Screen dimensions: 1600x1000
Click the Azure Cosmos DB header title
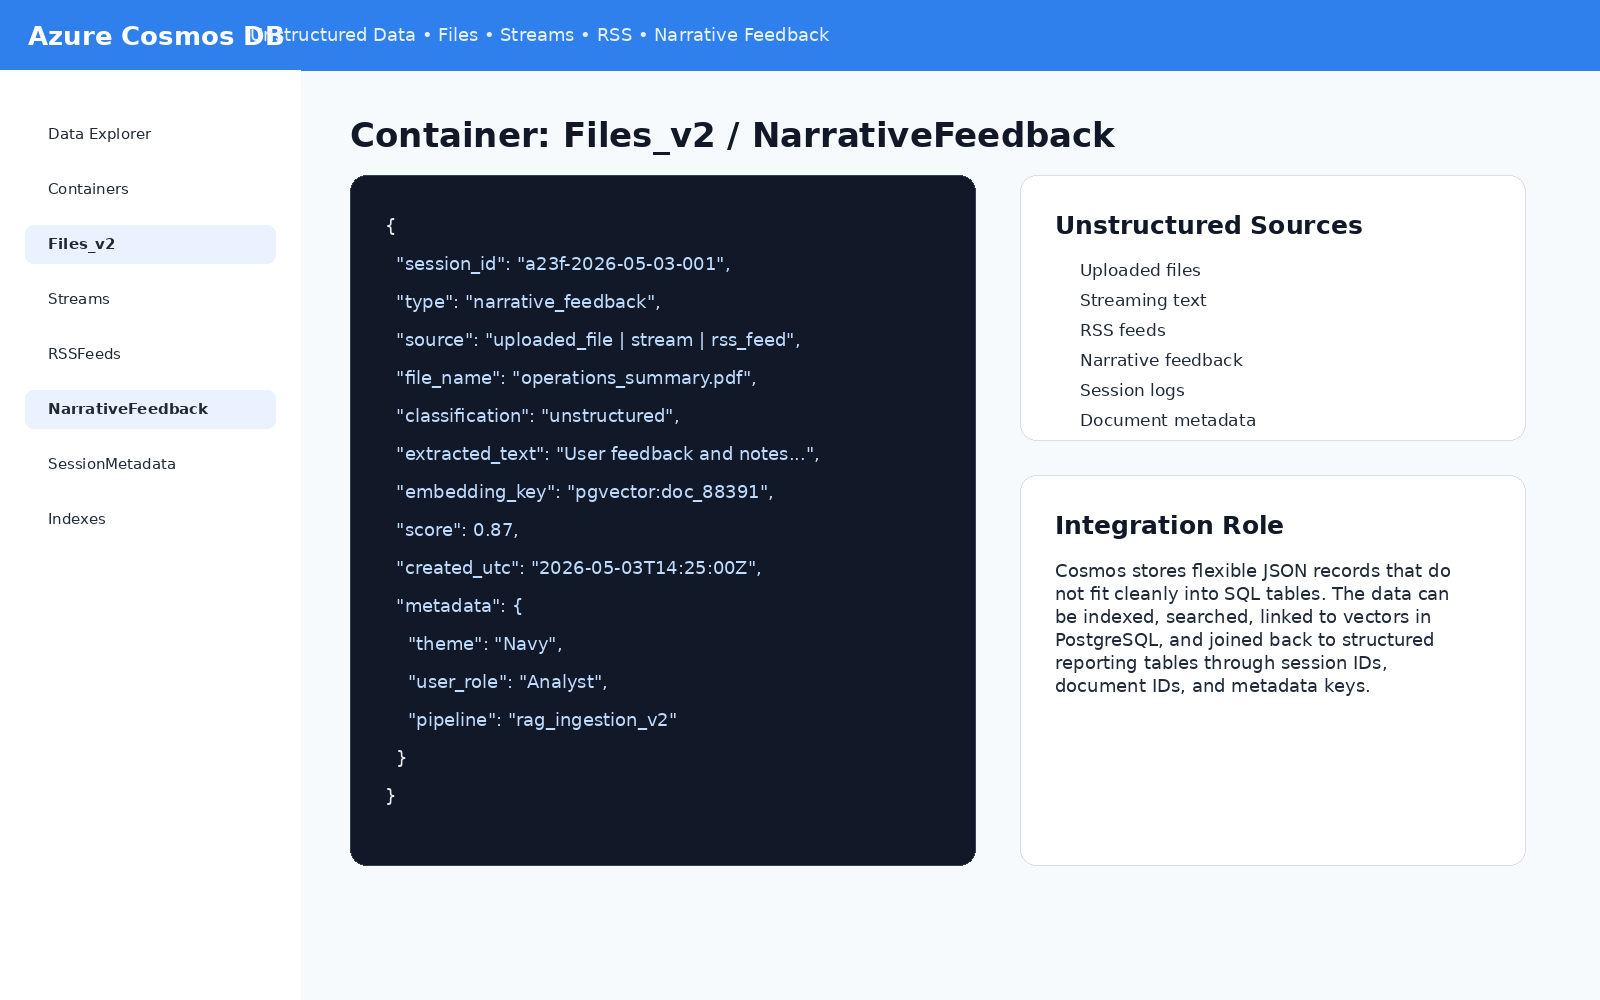[x=156, y=36]
